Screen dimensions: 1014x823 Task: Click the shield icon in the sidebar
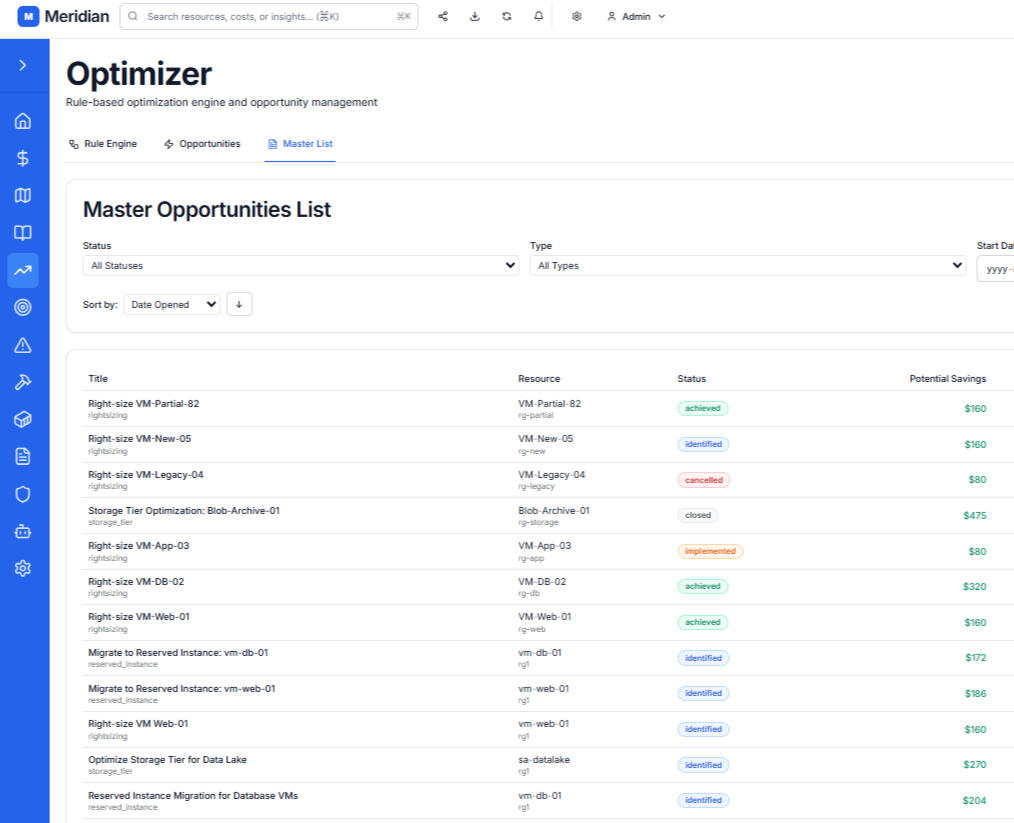click(23, 494)
